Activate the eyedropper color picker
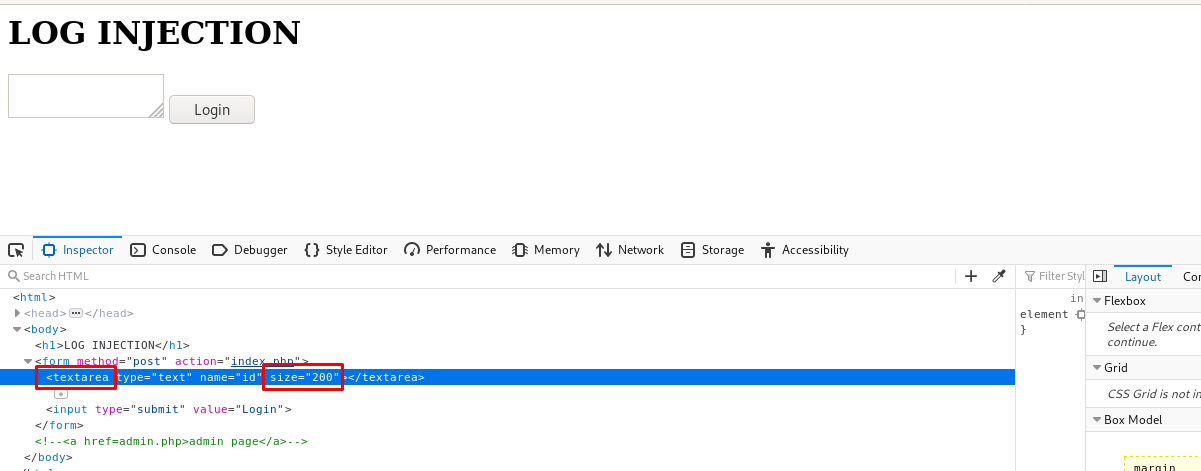The height and width of the screenshot is (471, 1201). [x=998, y=276]
